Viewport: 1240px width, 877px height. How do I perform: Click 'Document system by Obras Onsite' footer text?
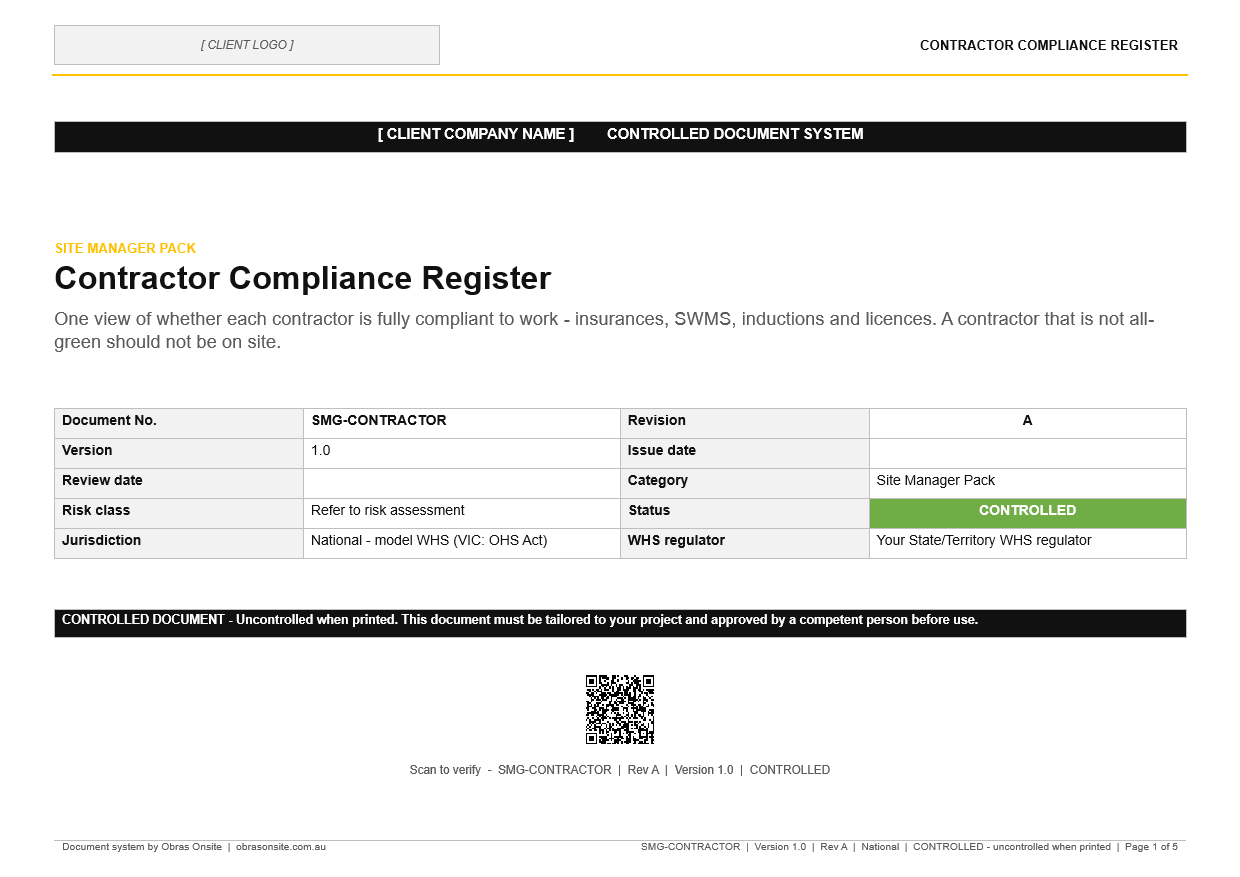point(142,847)
